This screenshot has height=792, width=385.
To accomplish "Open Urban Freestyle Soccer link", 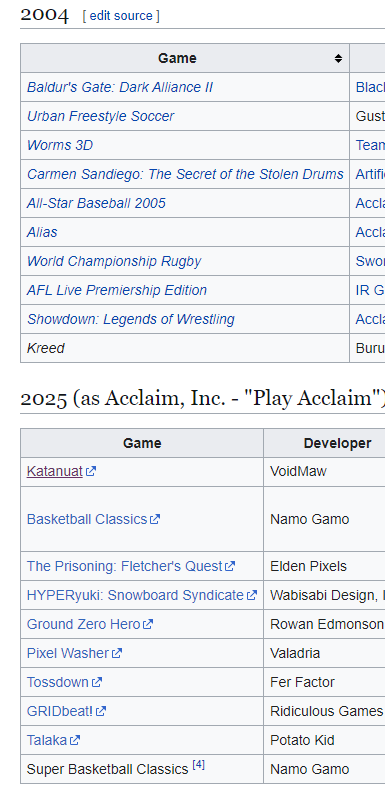I will coord(100,116).
